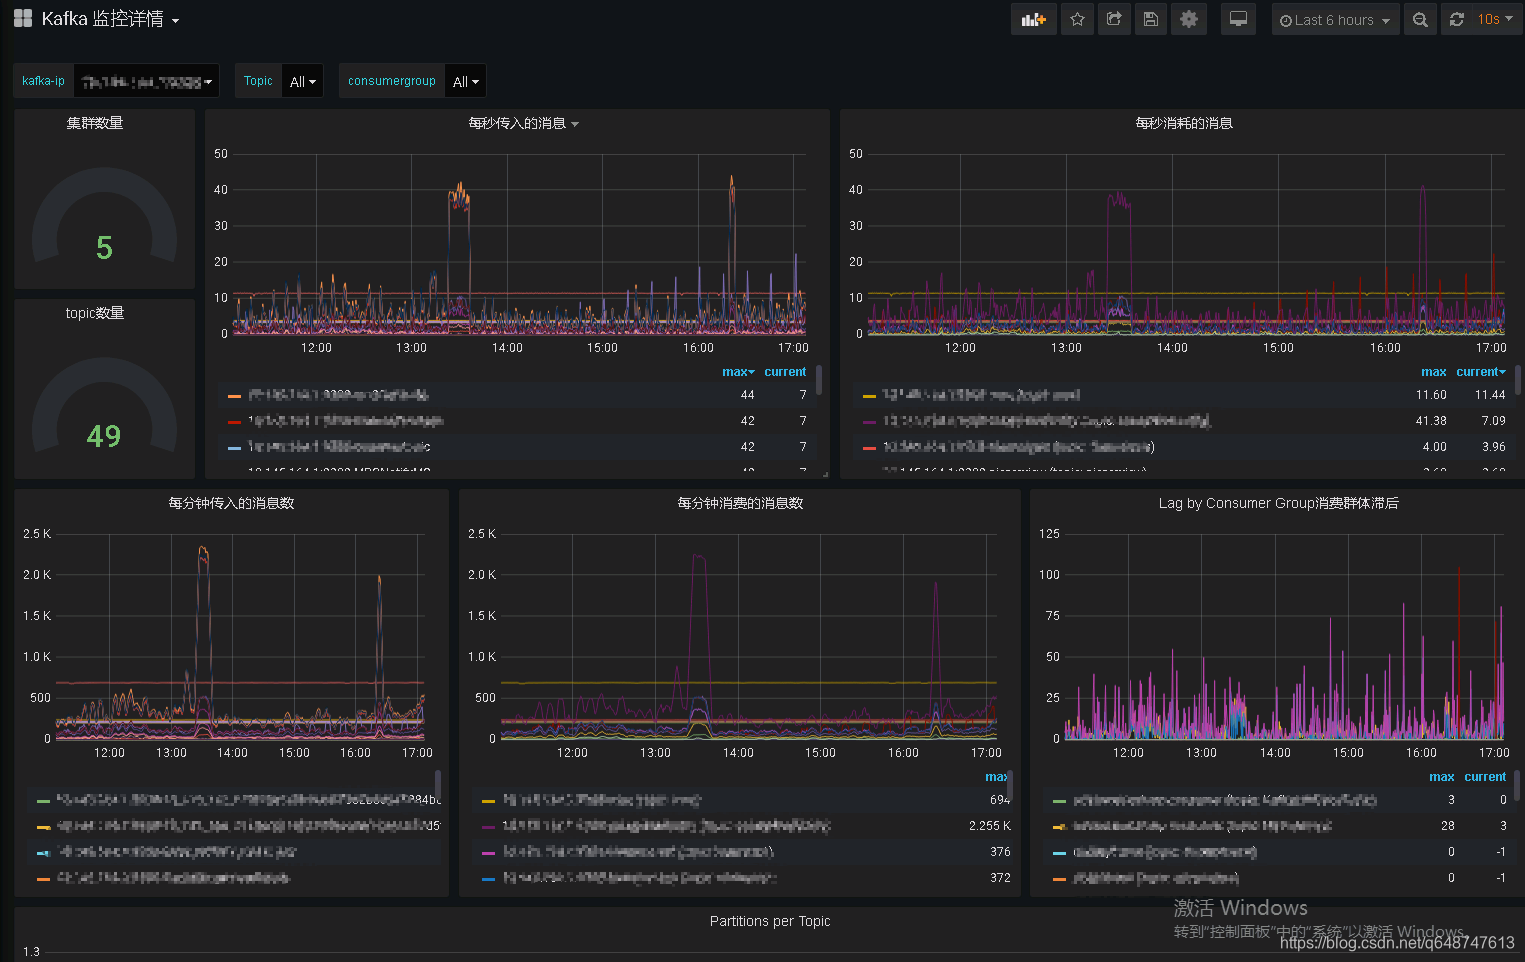Screen dimensions: 1525x962
Task: Sort 每秒传入的消息 legend by max
Action: [738, 372]
